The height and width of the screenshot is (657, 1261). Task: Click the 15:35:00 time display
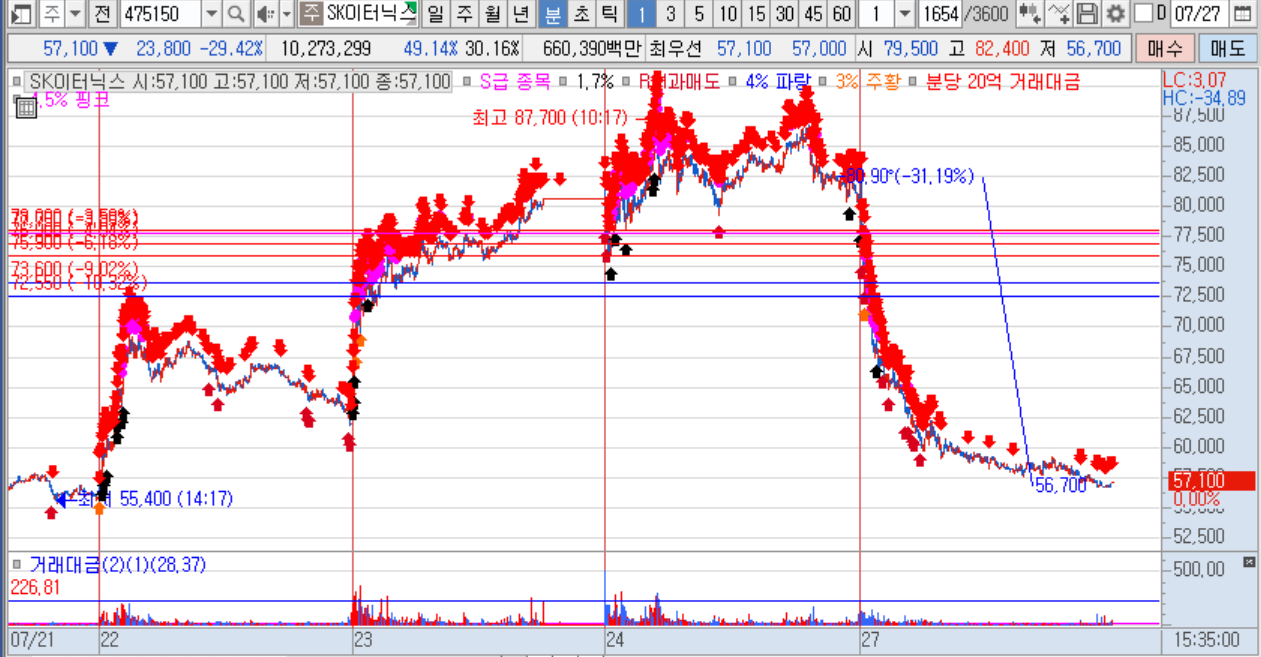pyautogui.click(x=1206, y=640)
